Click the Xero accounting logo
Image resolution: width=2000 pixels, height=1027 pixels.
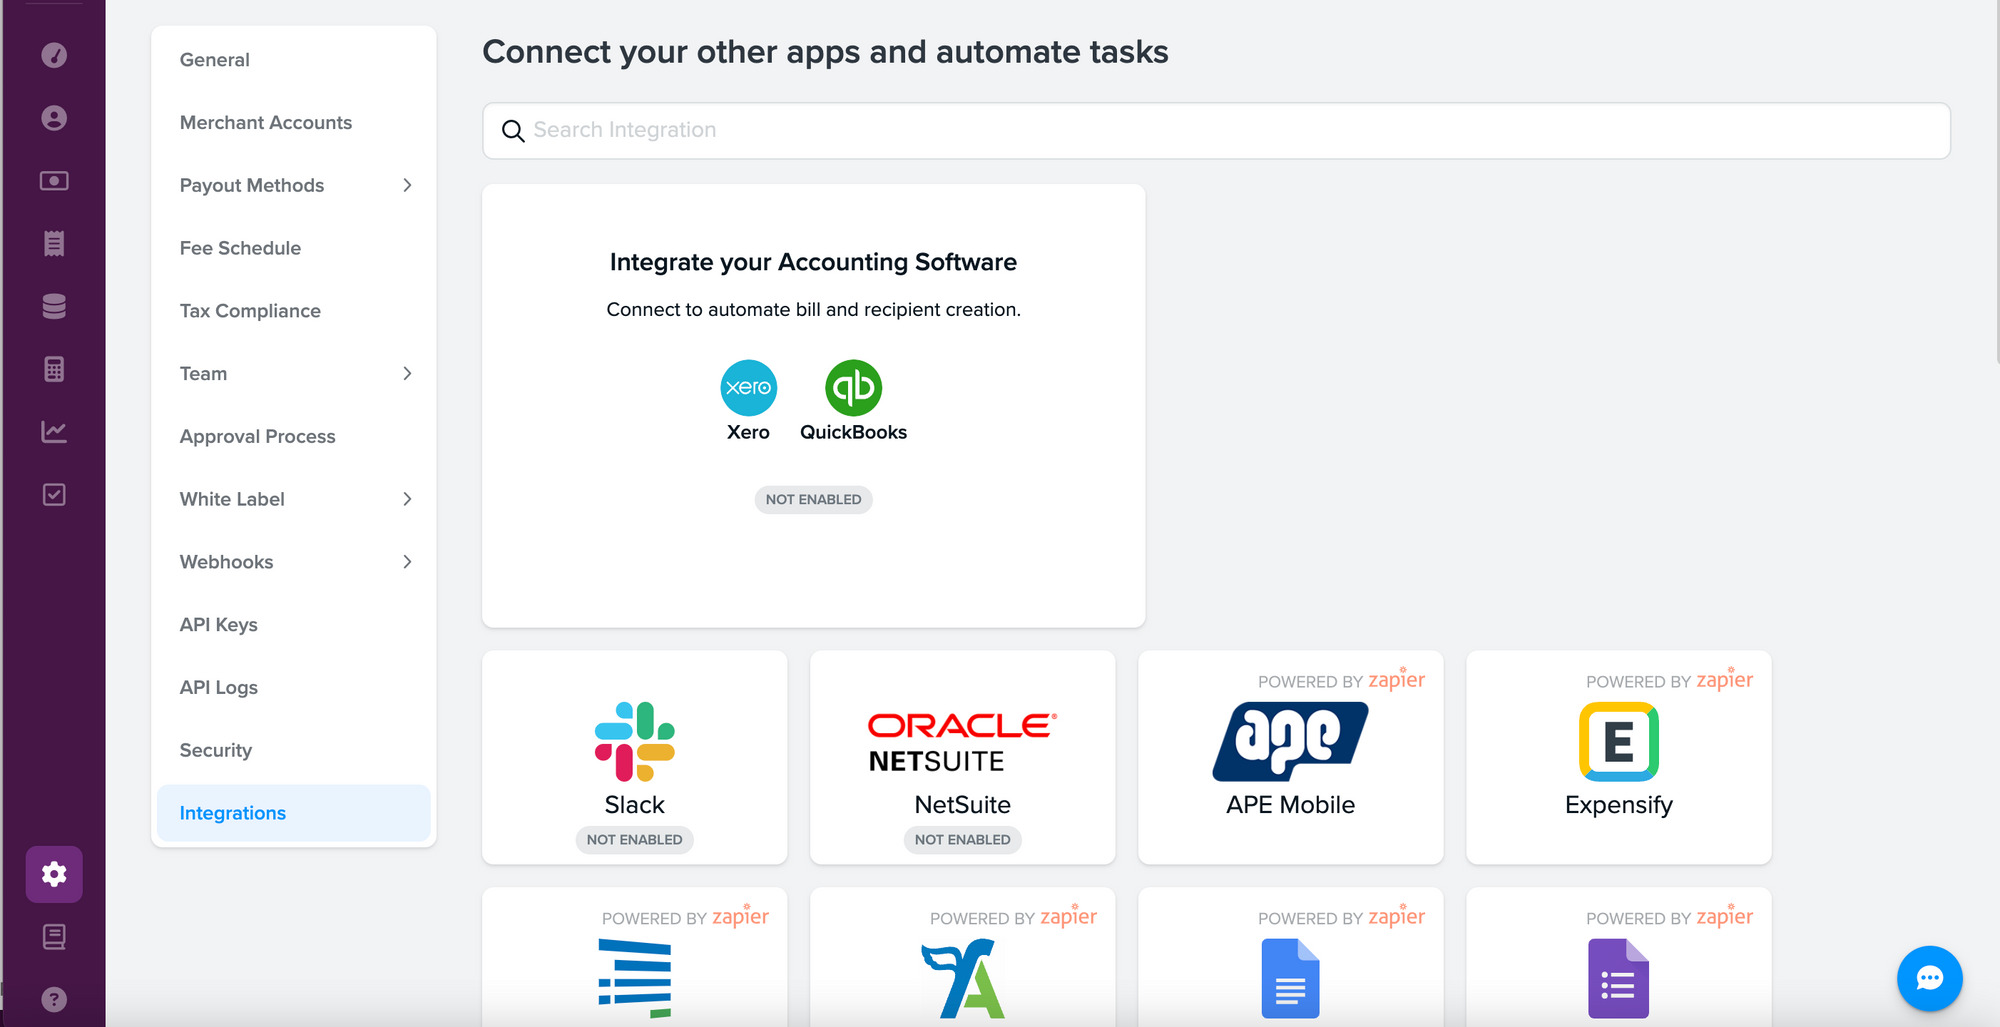point(748,388)
